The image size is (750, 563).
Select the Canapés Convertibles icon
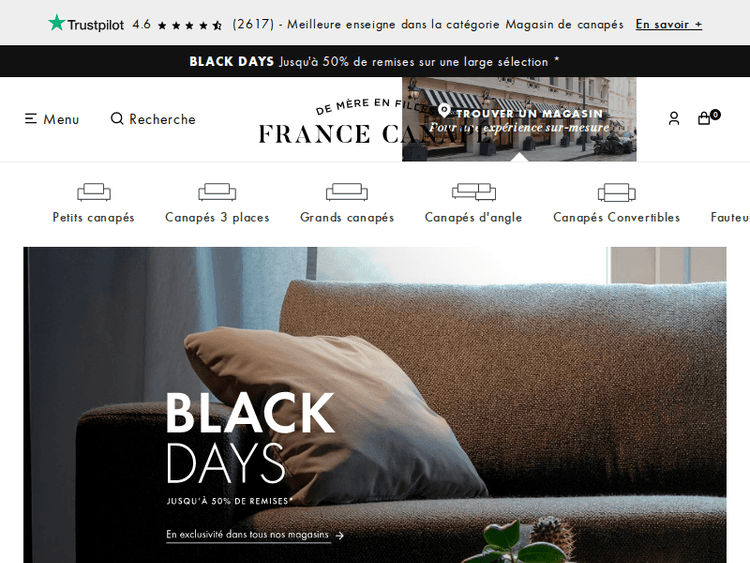(617, 192)
